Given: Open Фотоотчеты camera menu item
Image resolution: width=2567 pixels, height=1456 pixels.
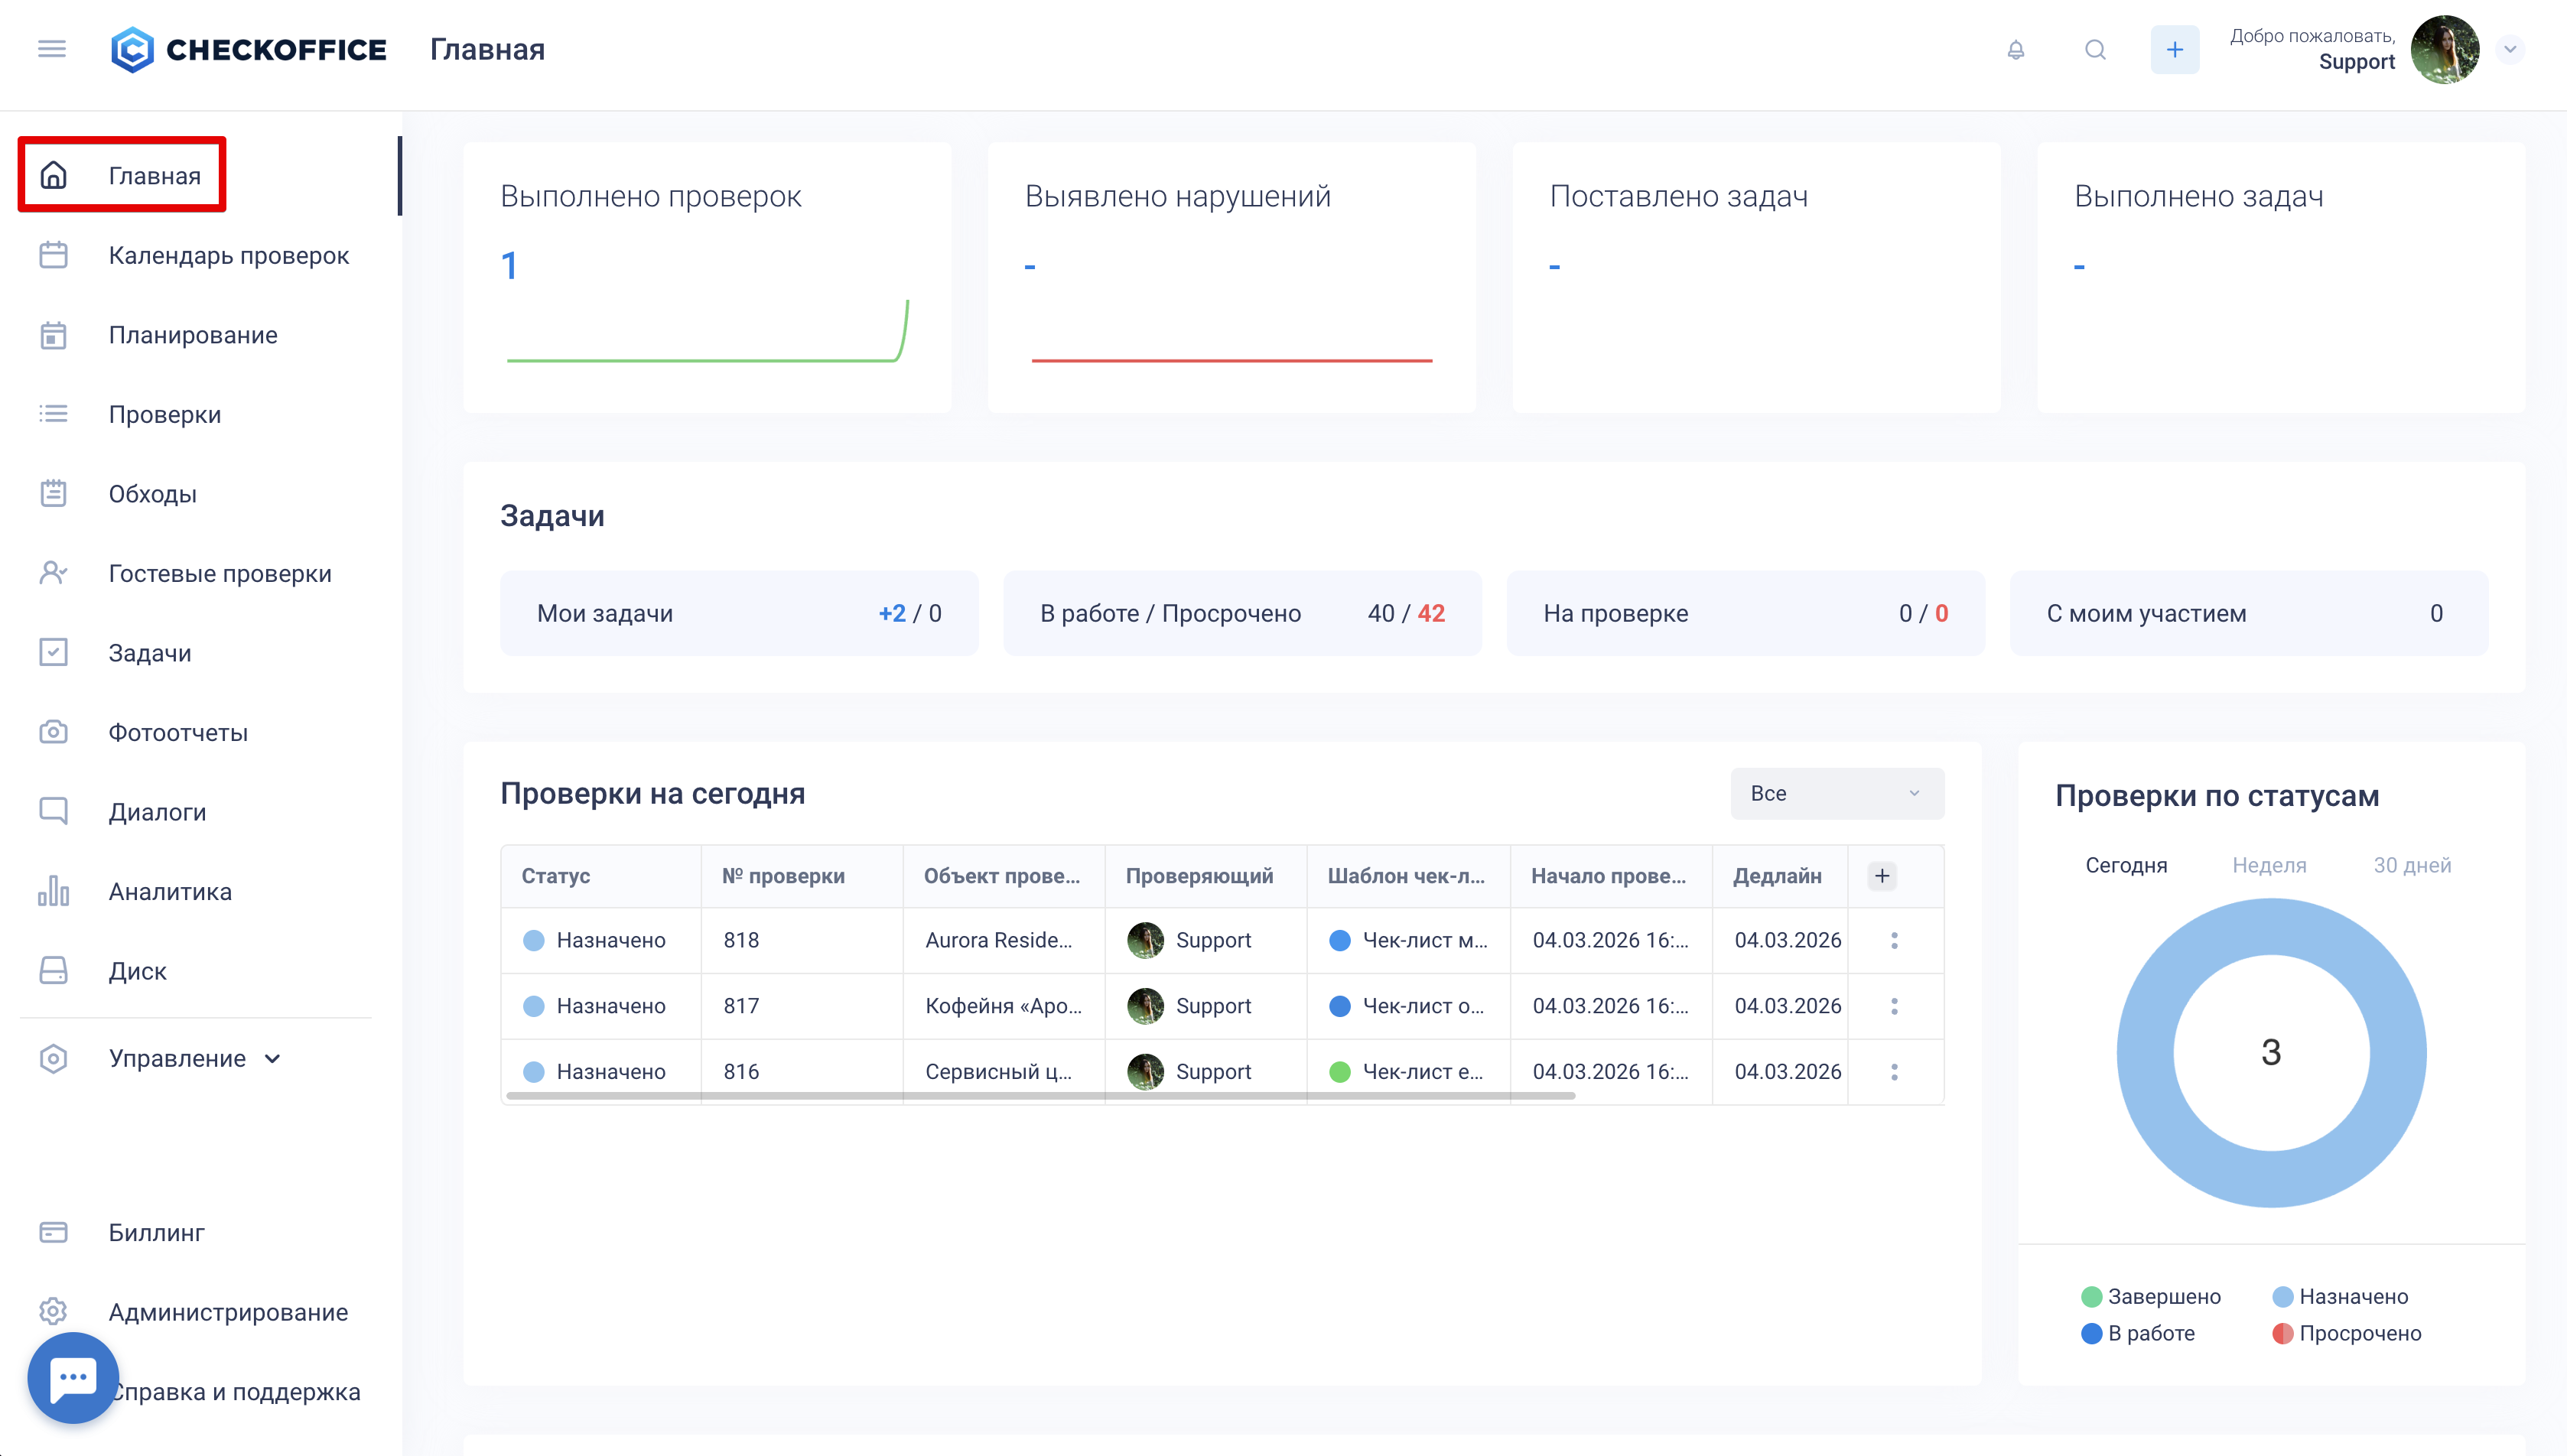Looking at the screenshot, I should click(178, 732).
